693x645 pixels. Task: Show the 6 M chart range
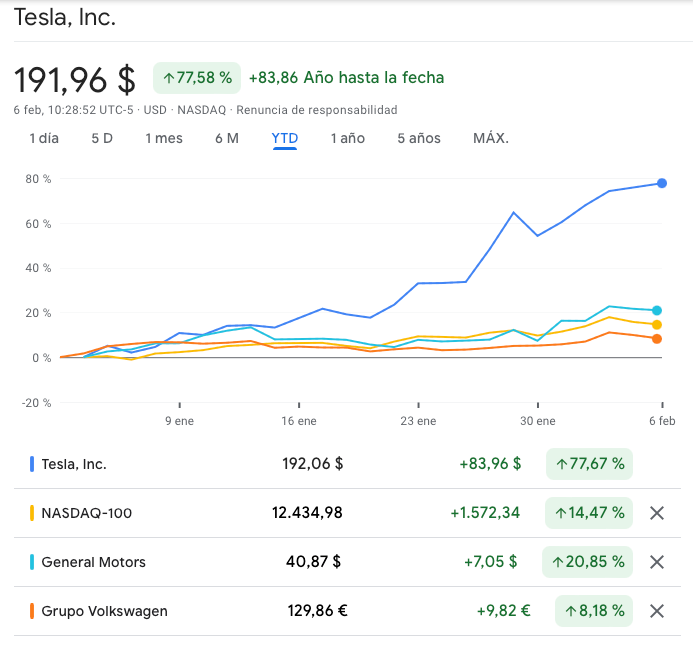(227, 138)
